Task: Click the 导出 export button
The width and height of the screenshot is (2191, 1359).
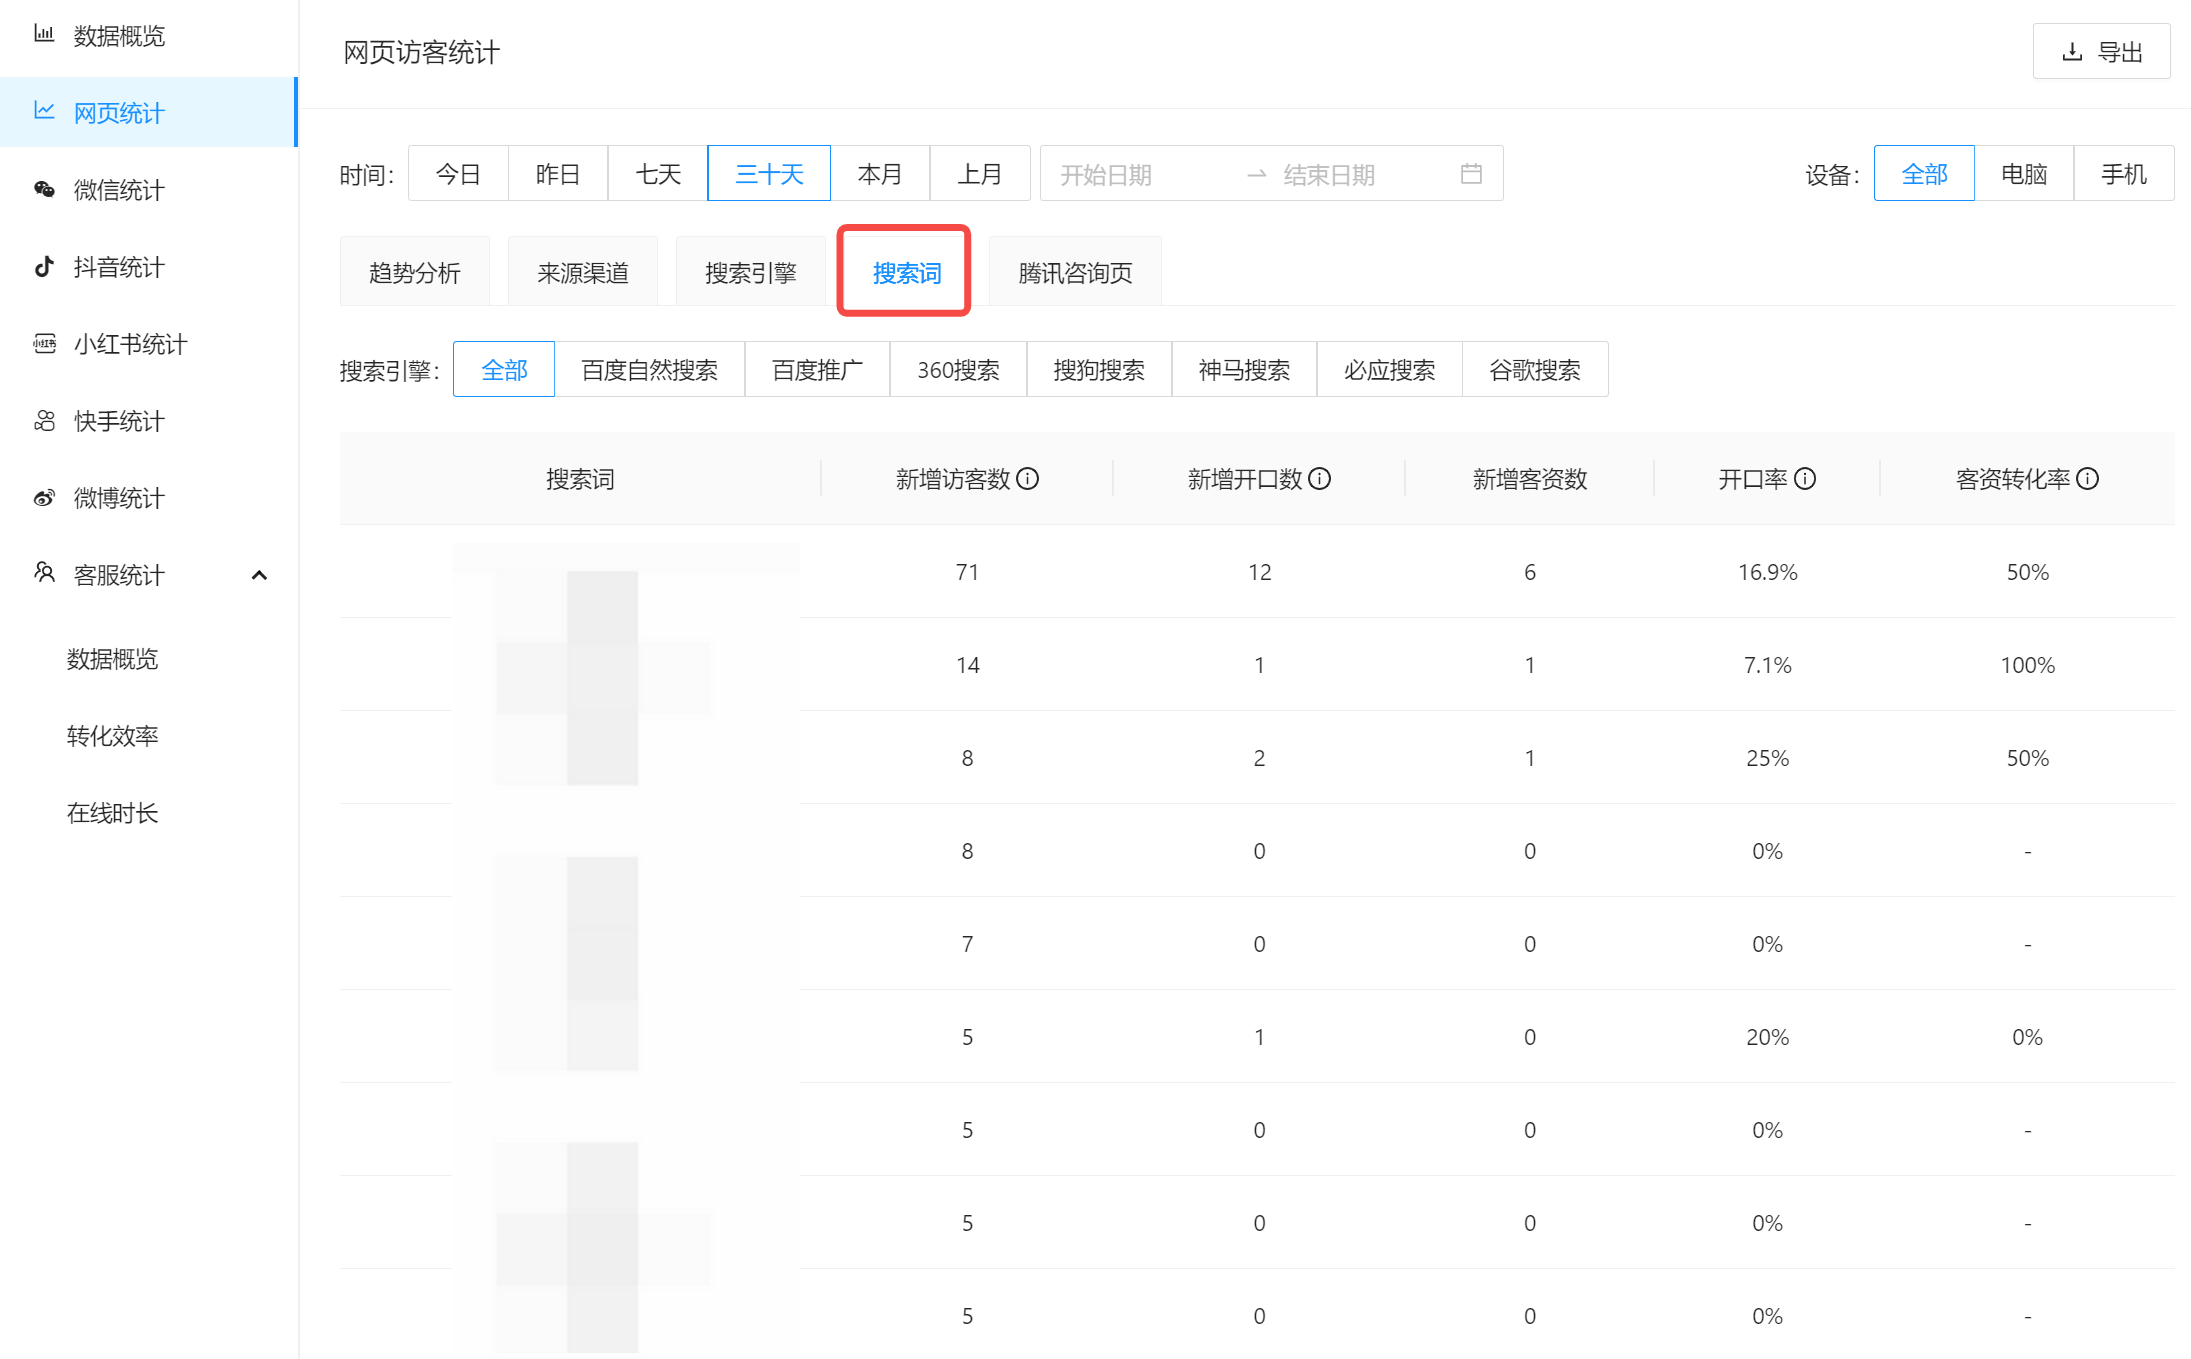Action: tap(2101, 51)
